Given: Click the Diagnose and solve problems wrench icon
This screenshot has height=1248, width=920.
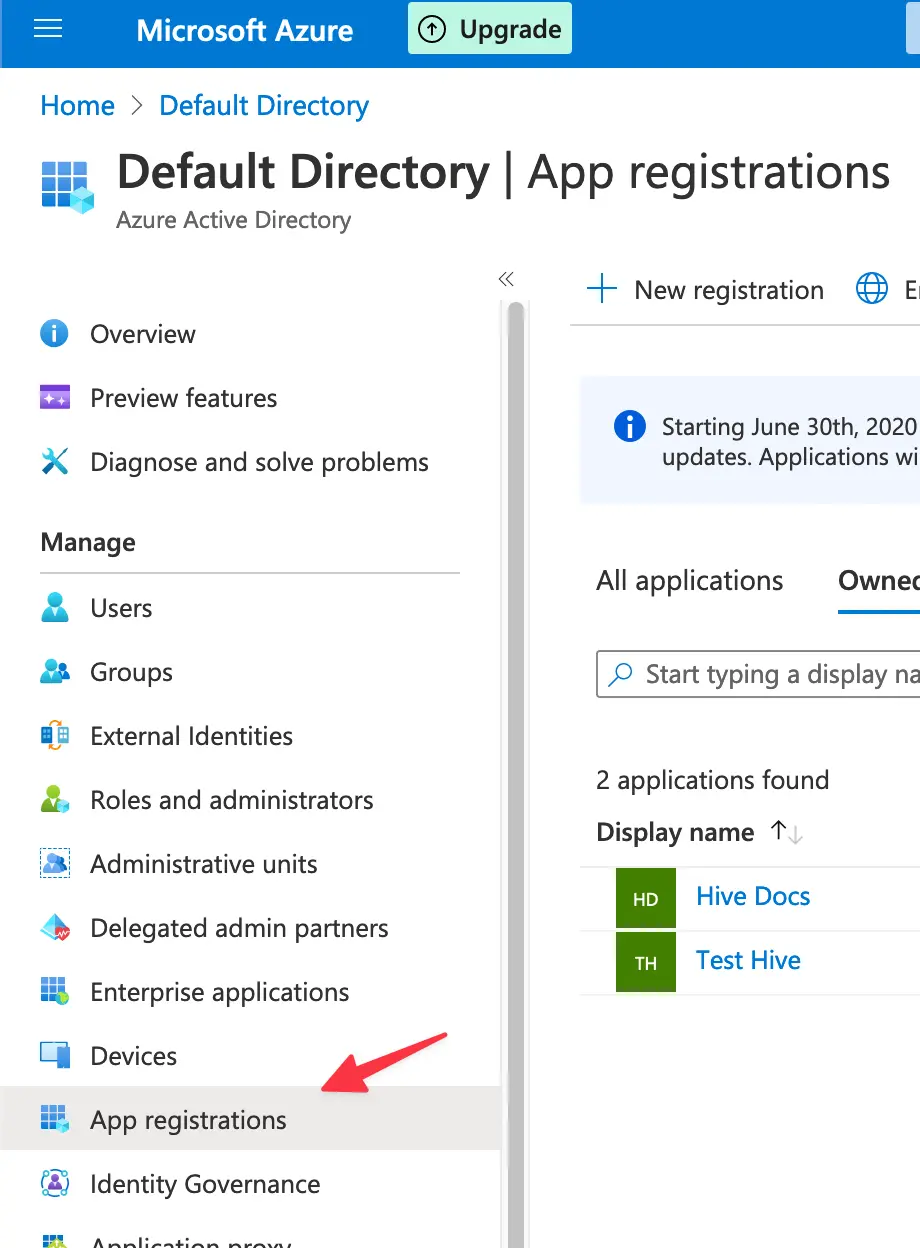Looking at the screenshot, I should click(x=54, y=462).
